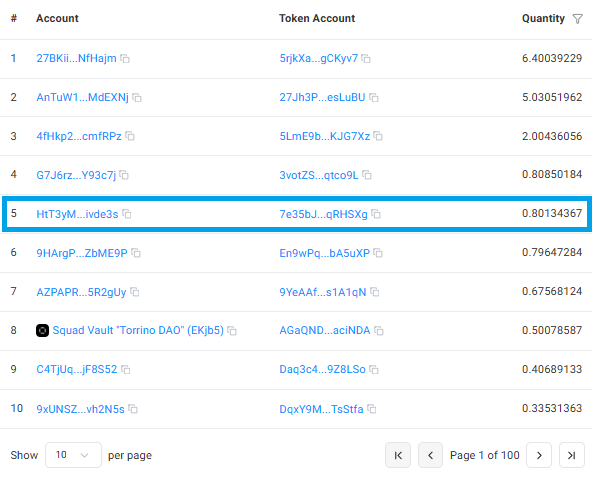Open account 27BKii...NfHajm
The height and width of the screenshot is (477, 592).
point(76,59)
